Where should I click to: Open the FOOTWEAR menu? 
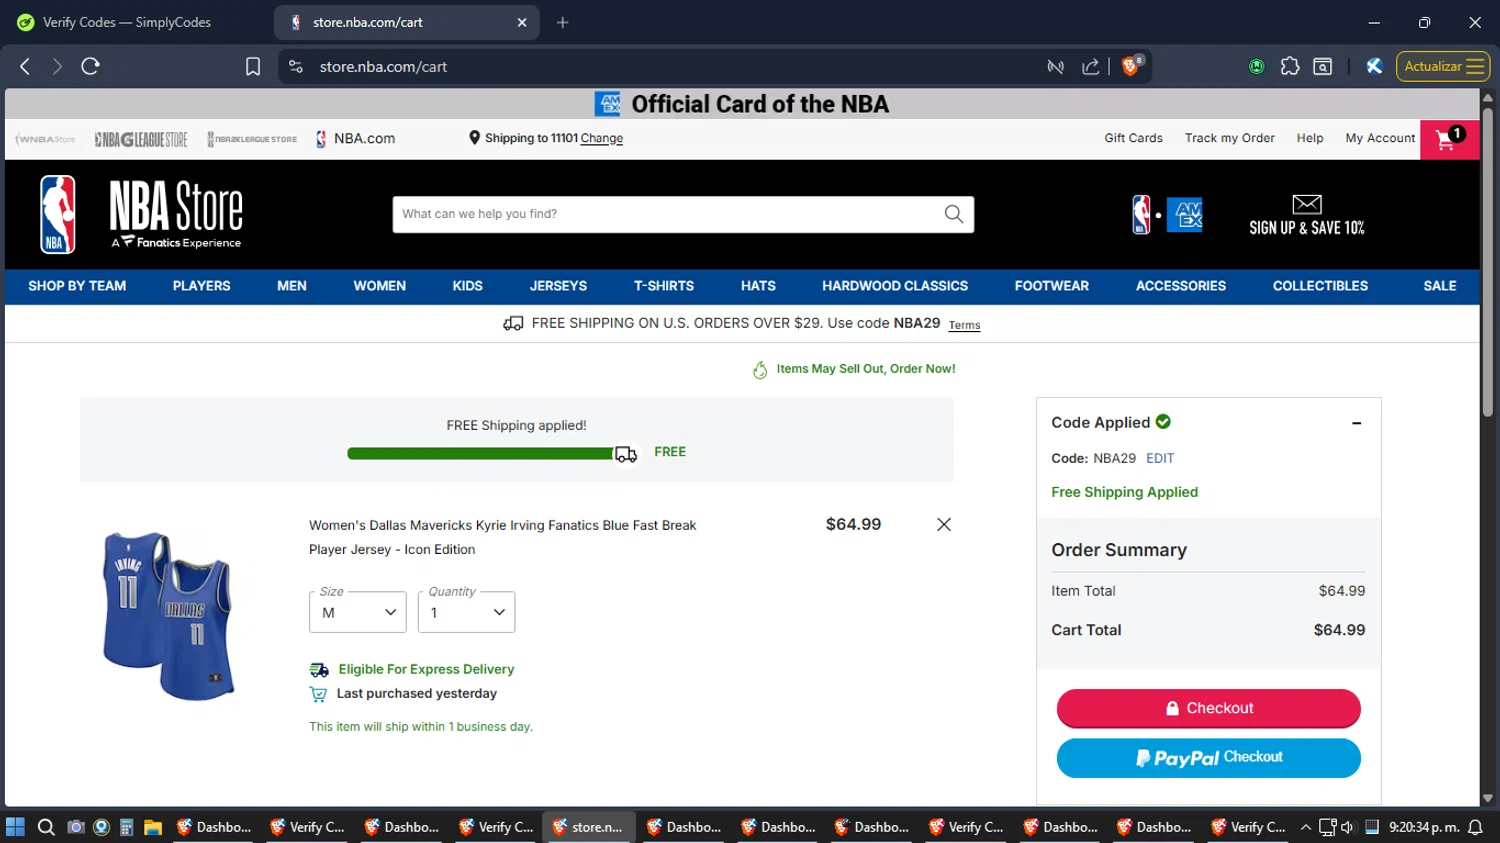click(1051, 286)
